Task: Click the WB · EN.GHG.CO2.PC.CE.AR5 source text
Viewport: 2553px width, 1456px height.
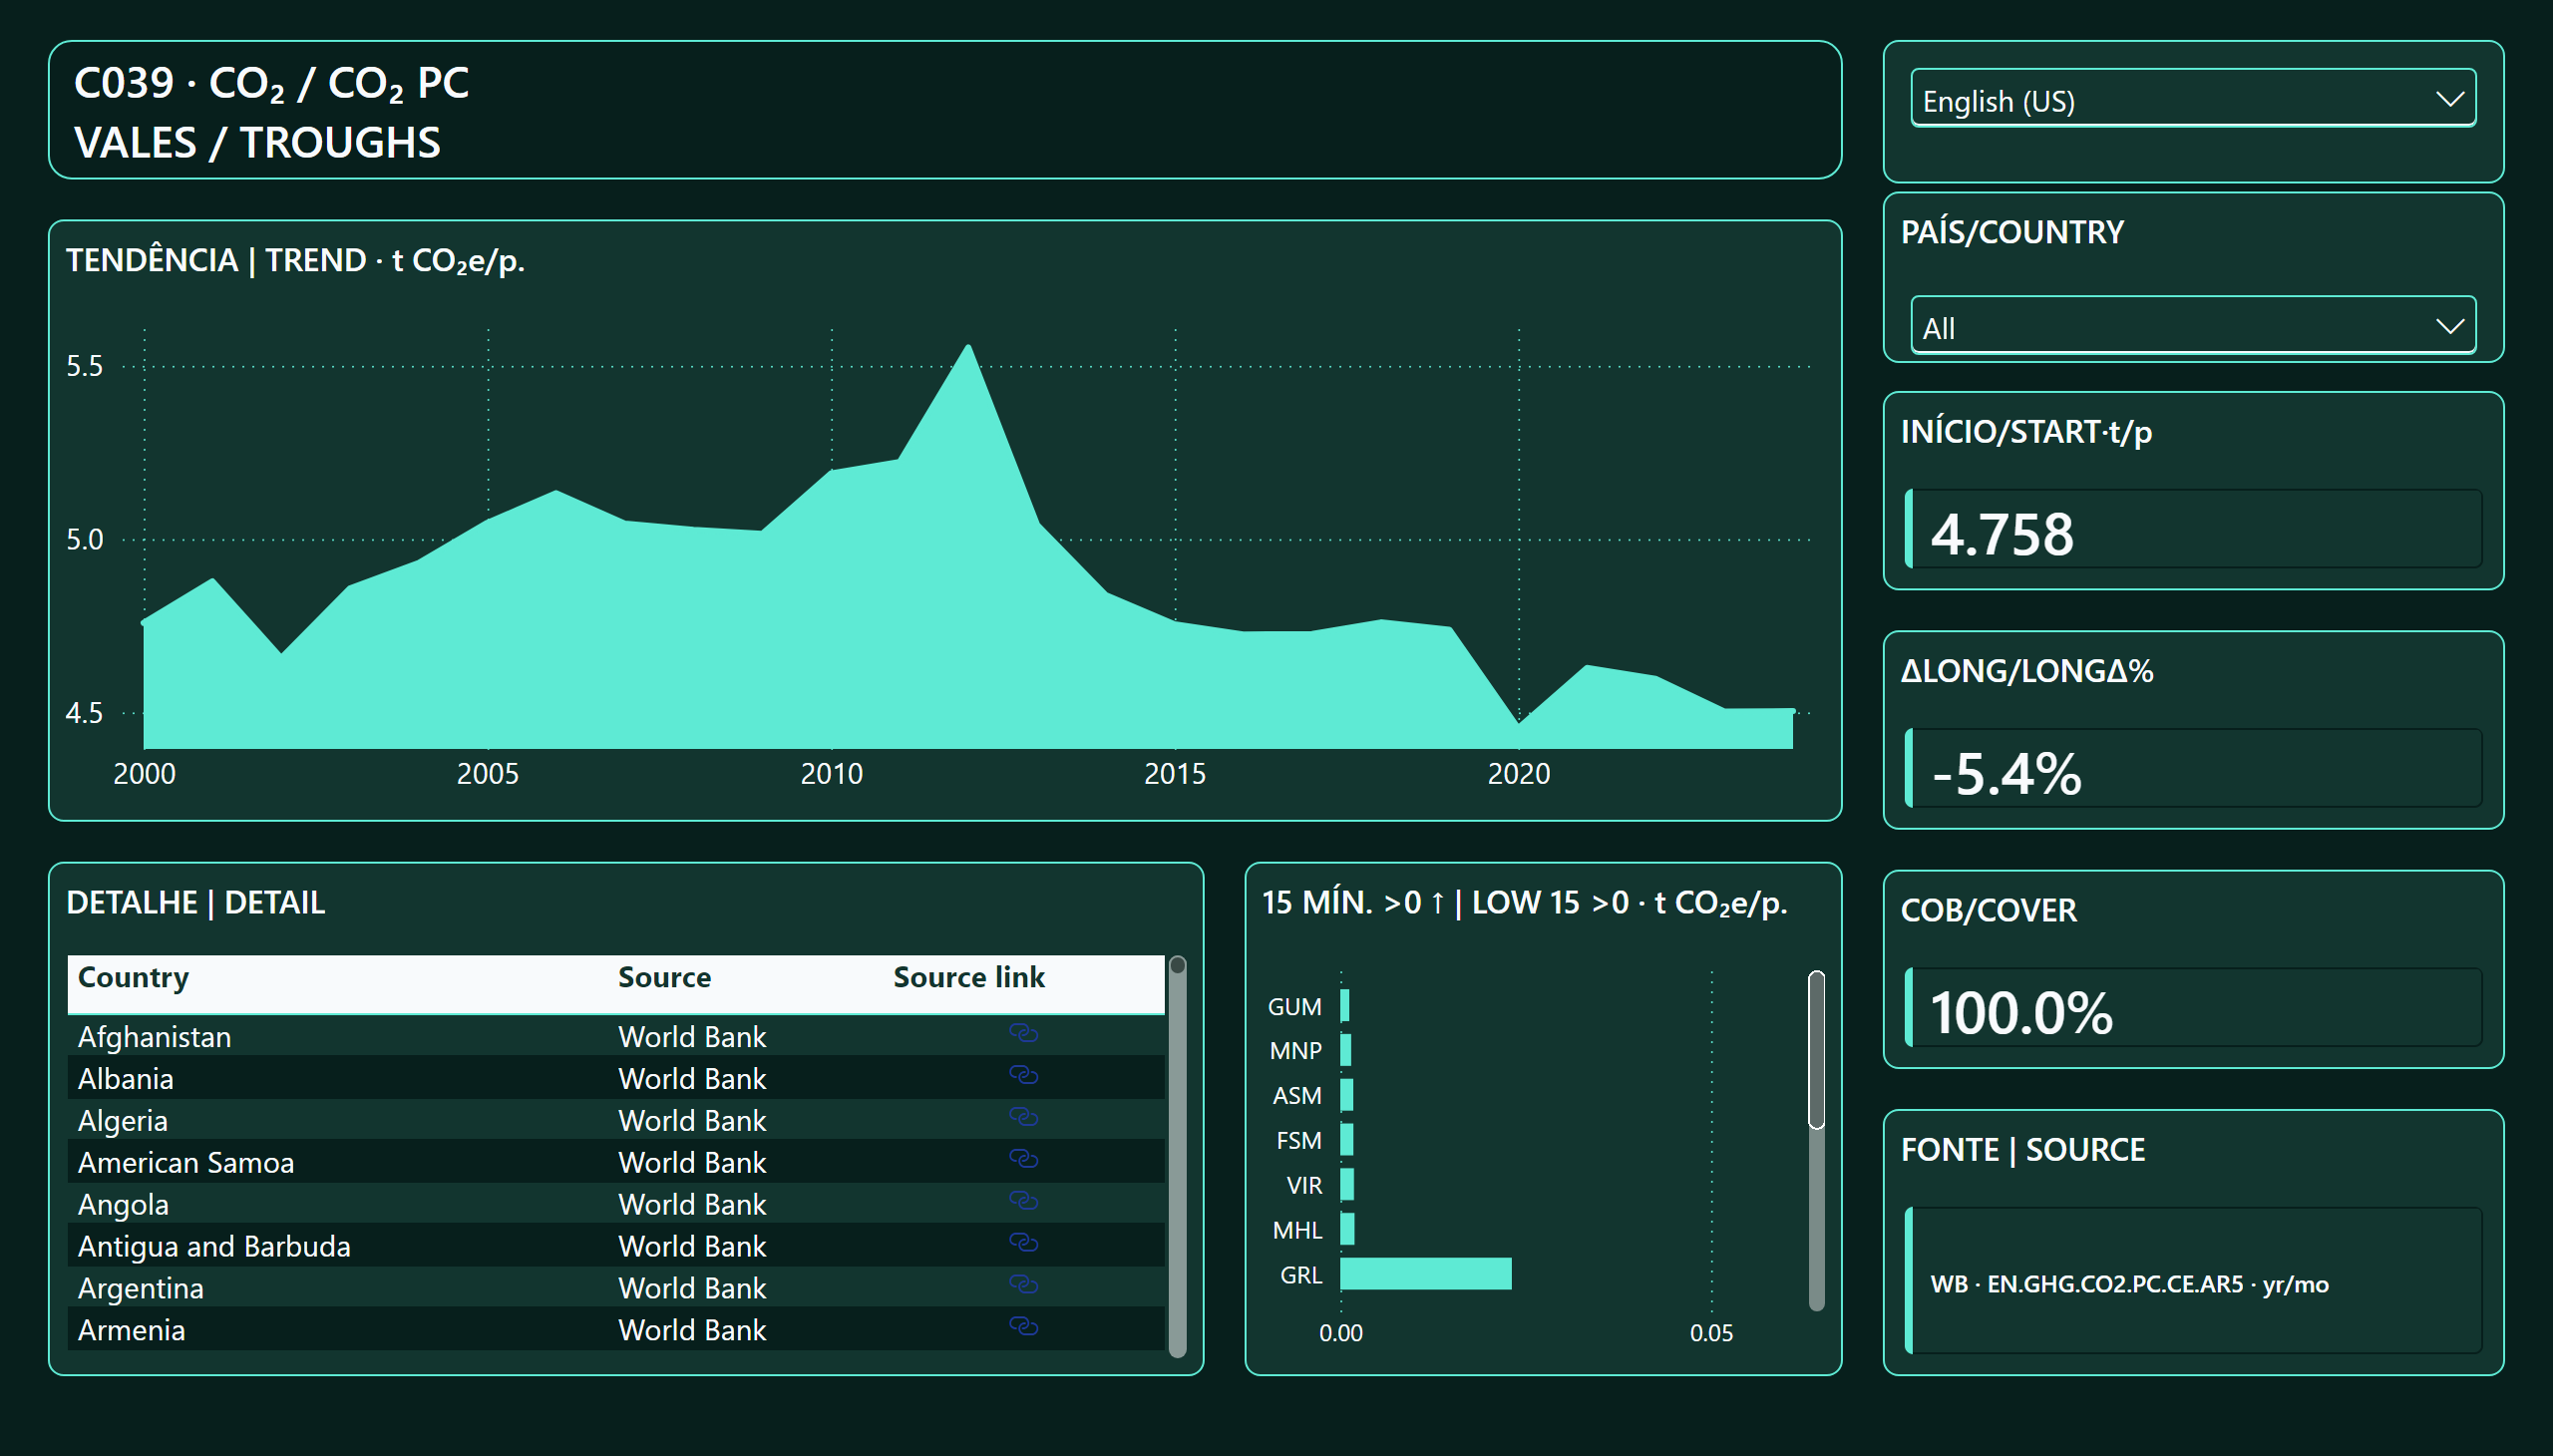Action: tap(2129, 1284)
